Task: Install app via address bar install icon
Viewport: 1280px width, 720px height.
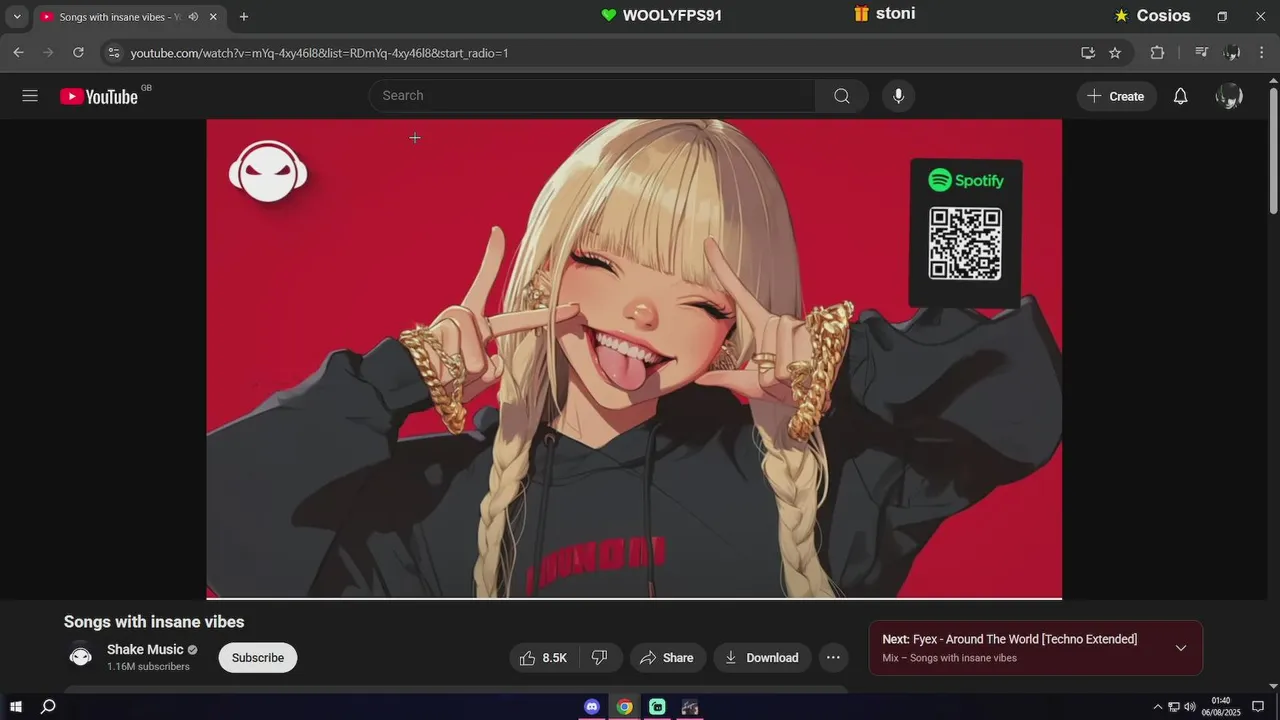Action: (1088, 53)
